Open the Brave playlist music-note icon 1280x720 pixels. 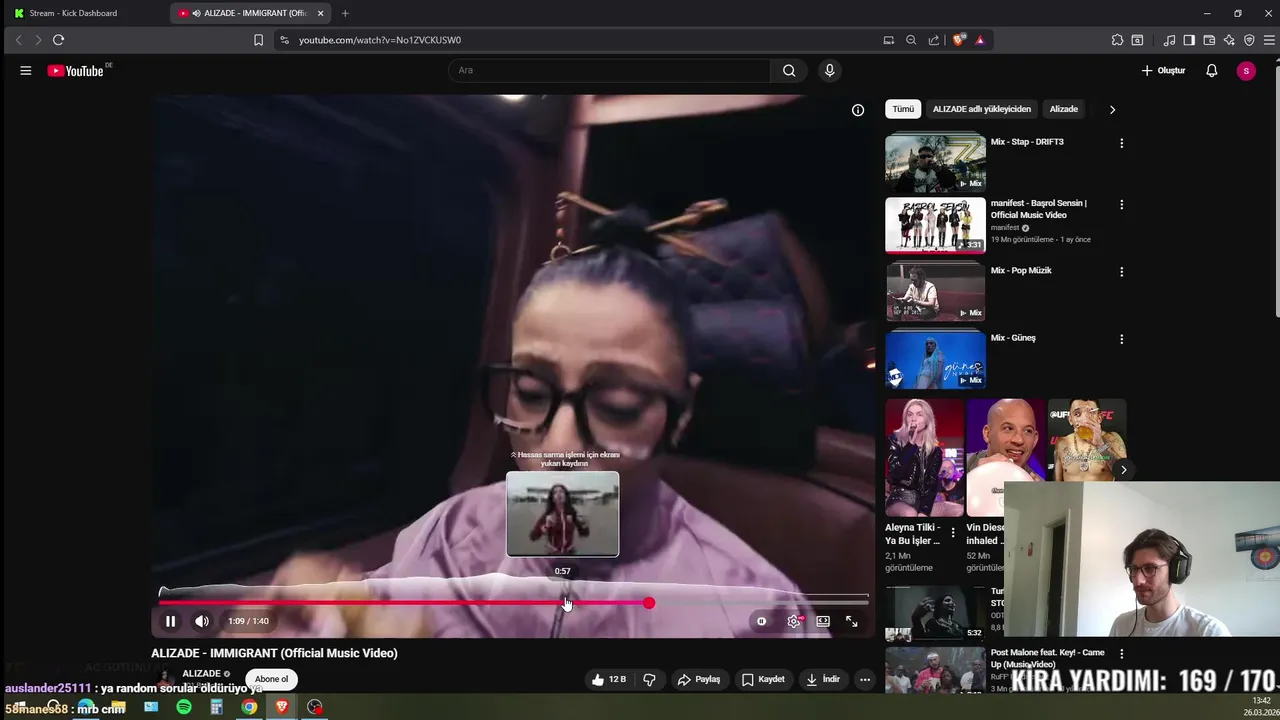coord(1169,40)
